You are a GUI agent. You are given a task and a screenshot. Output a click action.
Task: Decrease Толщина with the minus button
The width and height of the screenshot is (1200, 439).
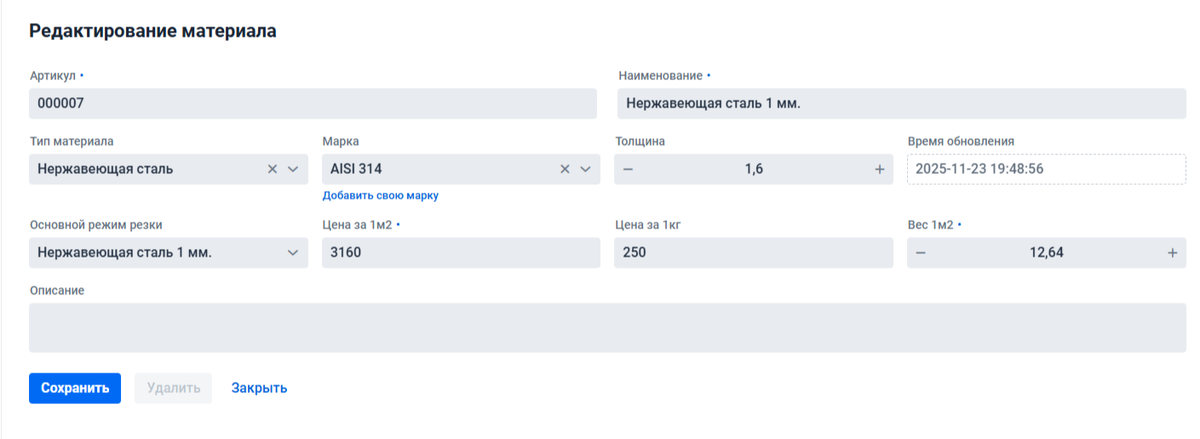[x=628, y=170]
